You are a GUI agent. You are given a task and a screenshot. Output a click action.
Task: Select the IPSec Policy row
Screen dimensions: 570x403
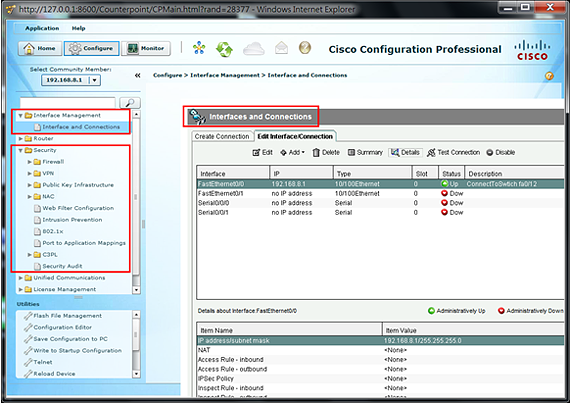380,378
